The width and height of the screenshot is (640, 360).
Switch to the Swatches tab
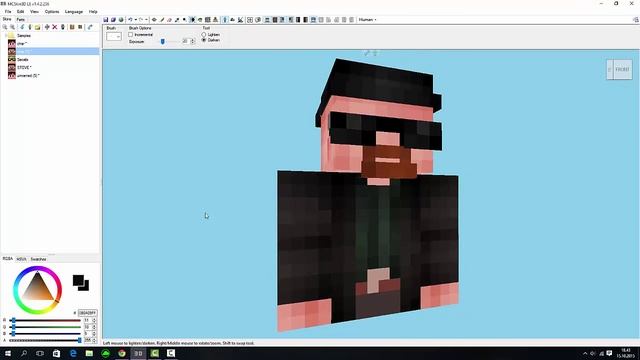pos(38,259)
